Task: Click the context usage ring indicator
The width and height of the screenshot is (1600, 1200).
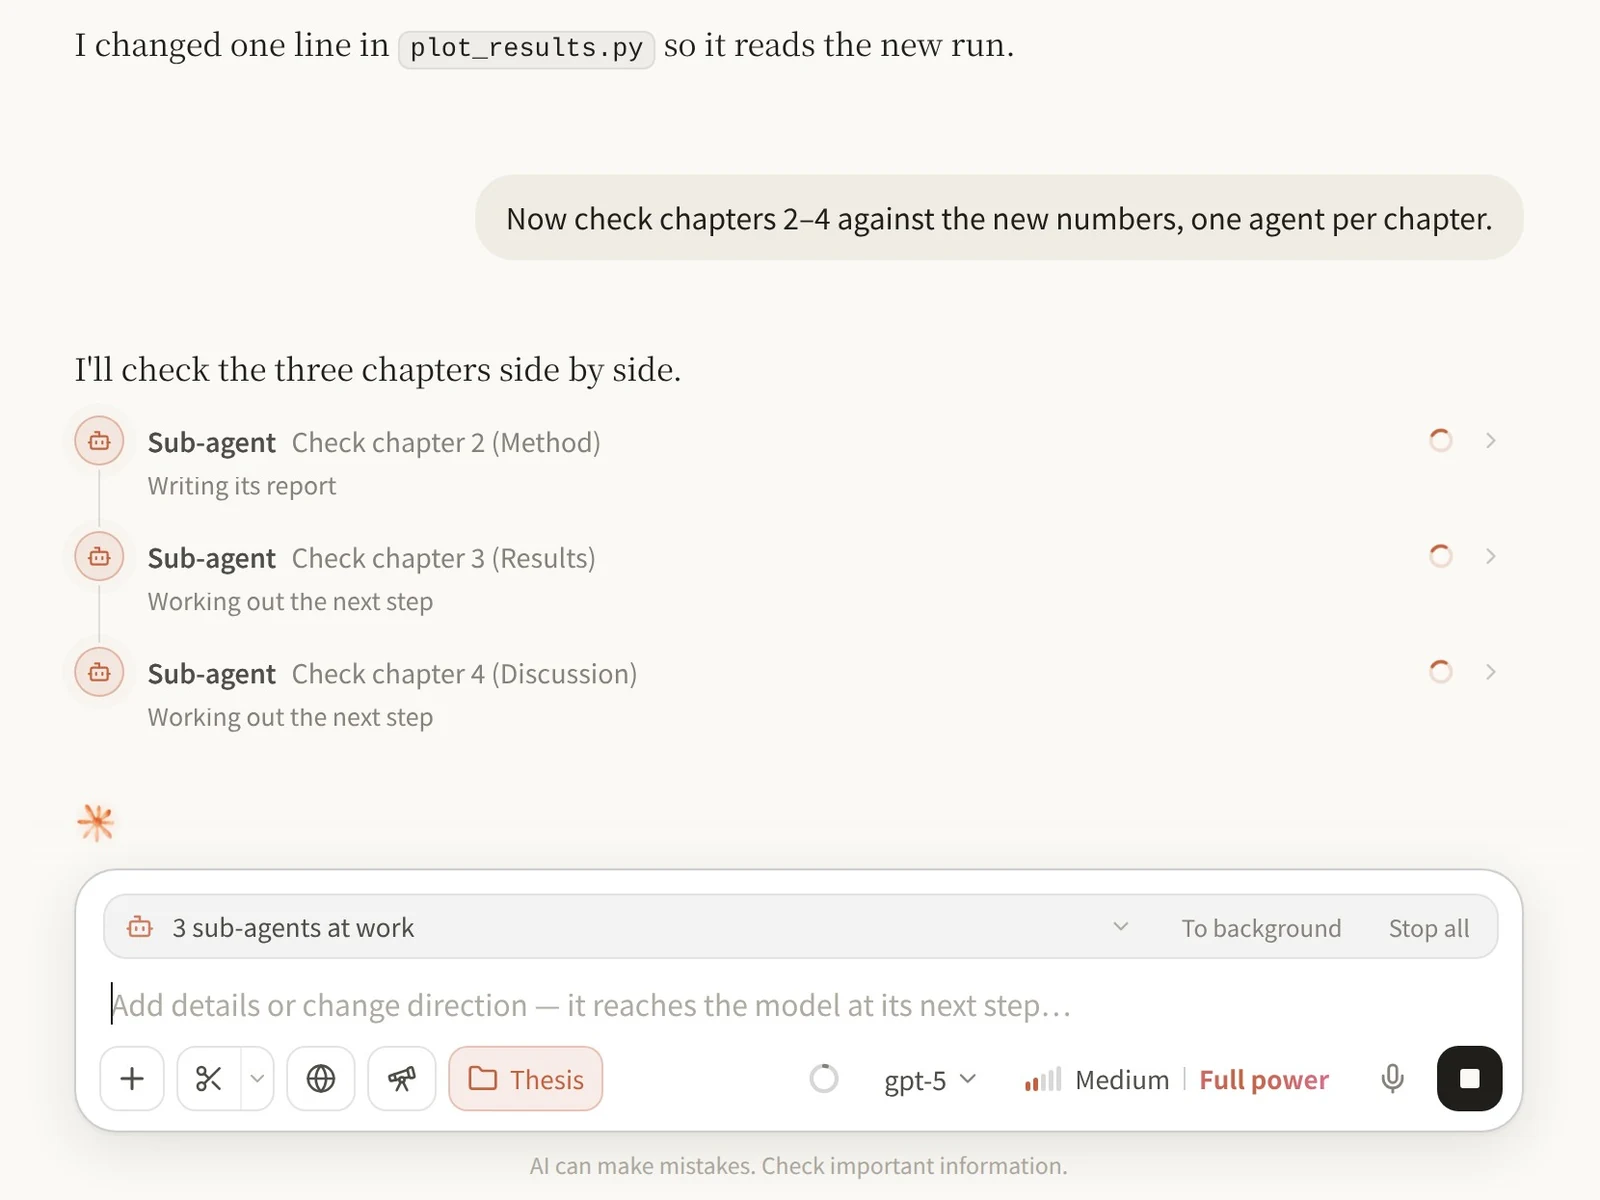Action: point(823,1079)
